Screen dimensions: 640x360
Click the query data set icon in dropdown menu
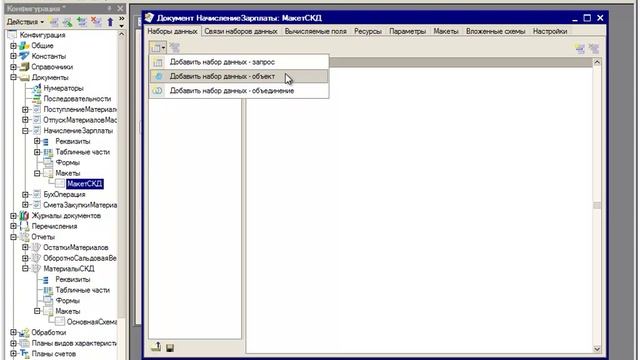pos(158,62)
